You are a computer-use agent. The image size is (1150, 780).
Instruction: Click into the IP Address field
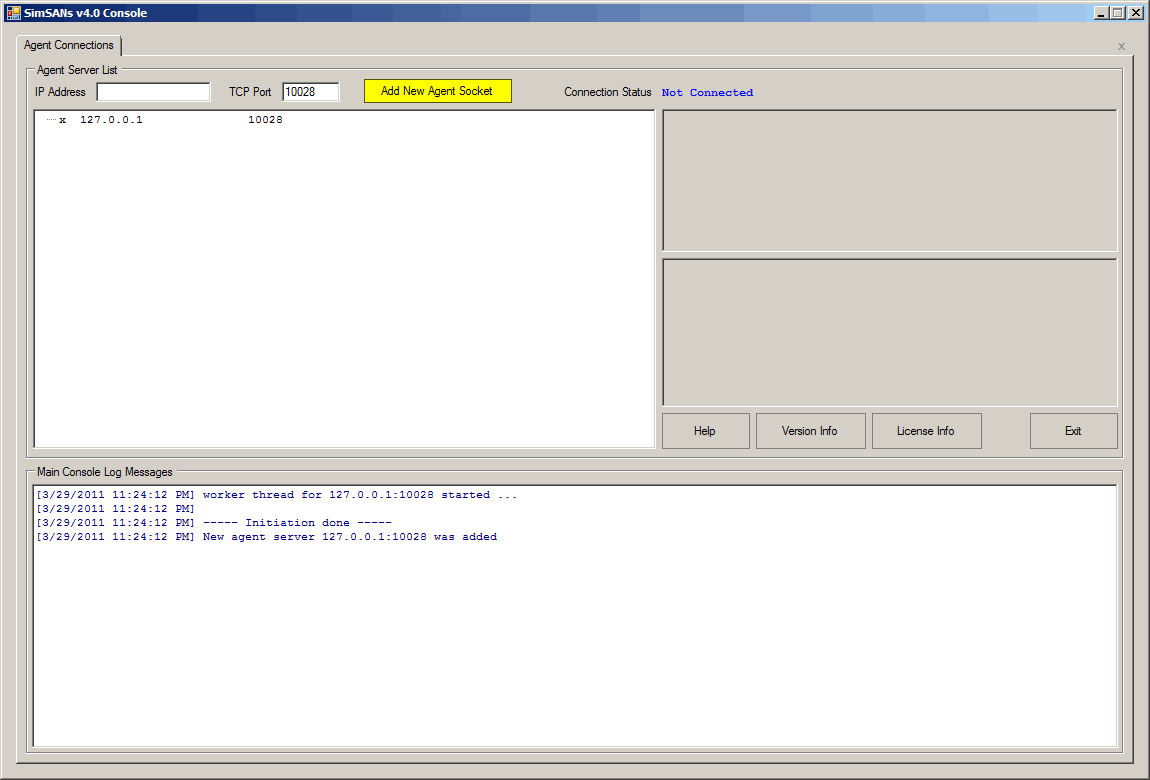[x=153, y=92]
